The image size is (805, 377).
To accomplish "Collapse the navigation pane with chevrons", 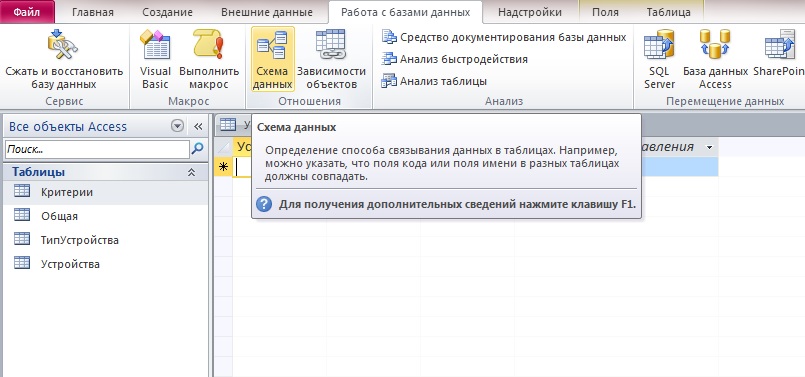I will point(198,126).
